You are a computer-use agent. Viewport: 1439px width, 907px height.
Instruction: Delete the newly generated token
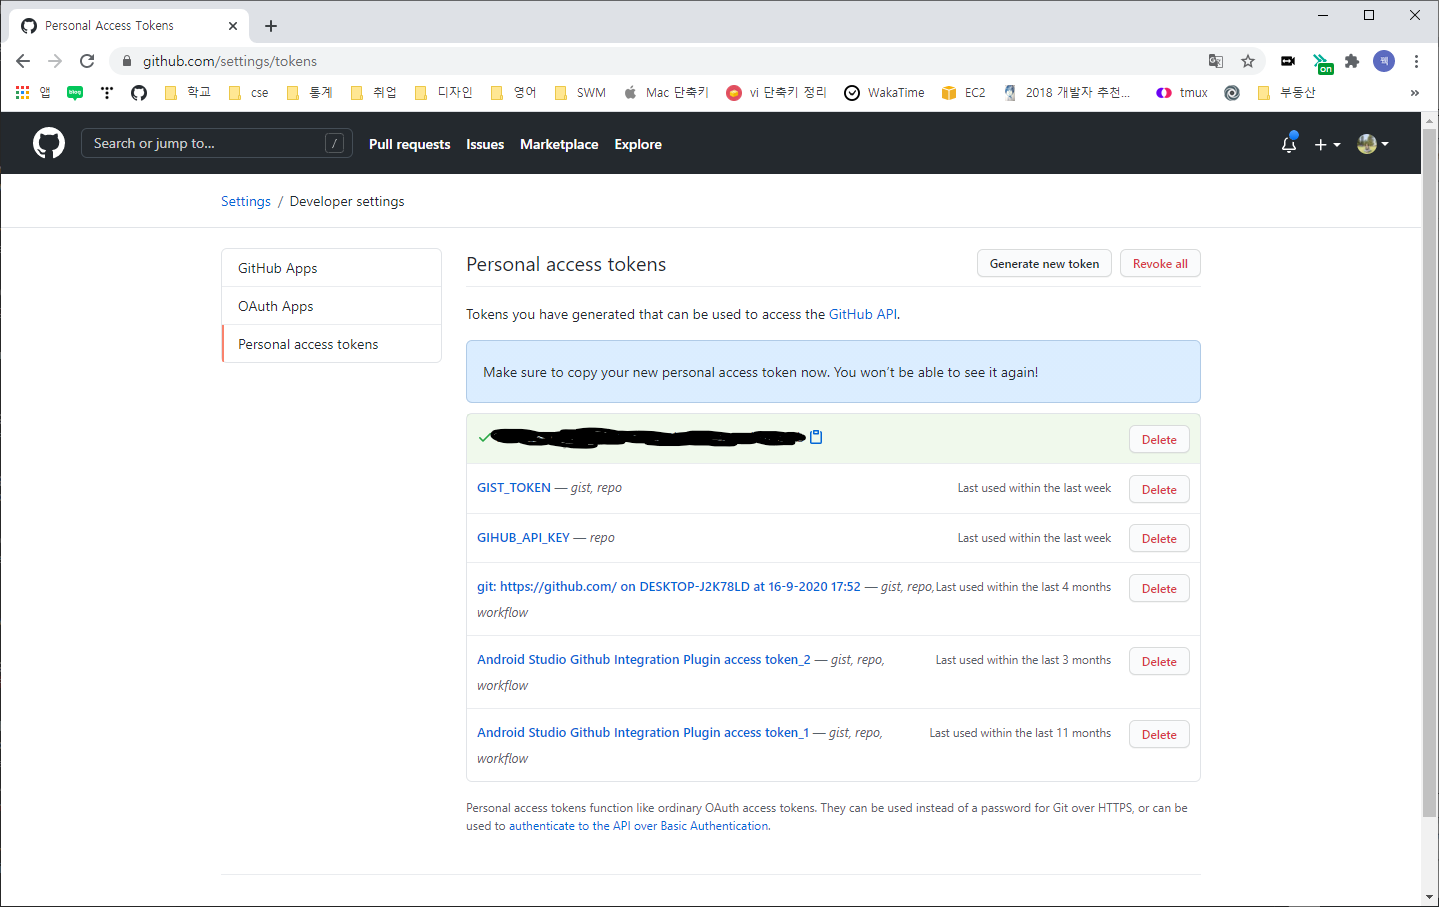pos(1159,439)
